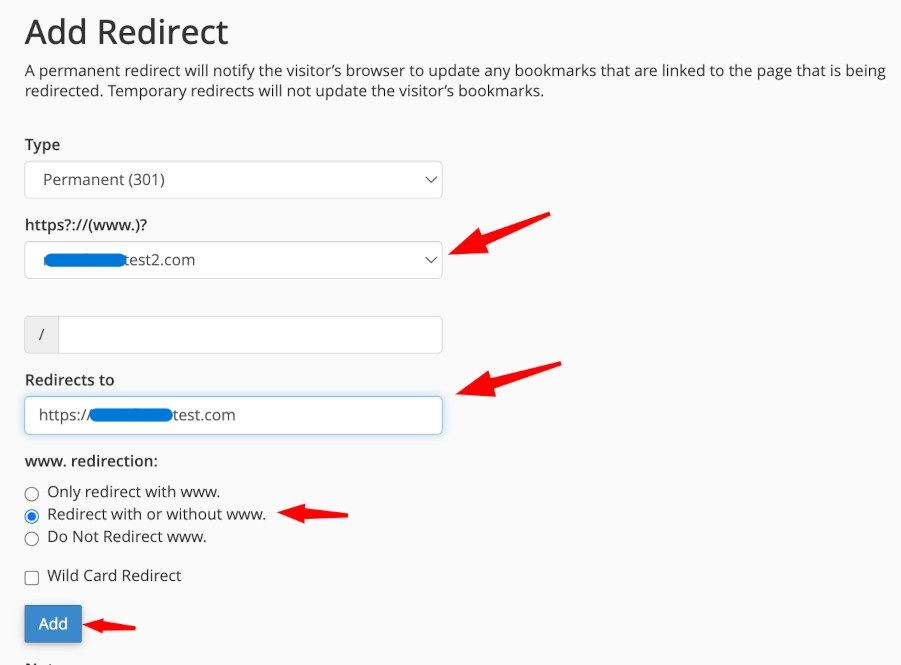Click the red arrow pointing at the Add button

[110, 626]
